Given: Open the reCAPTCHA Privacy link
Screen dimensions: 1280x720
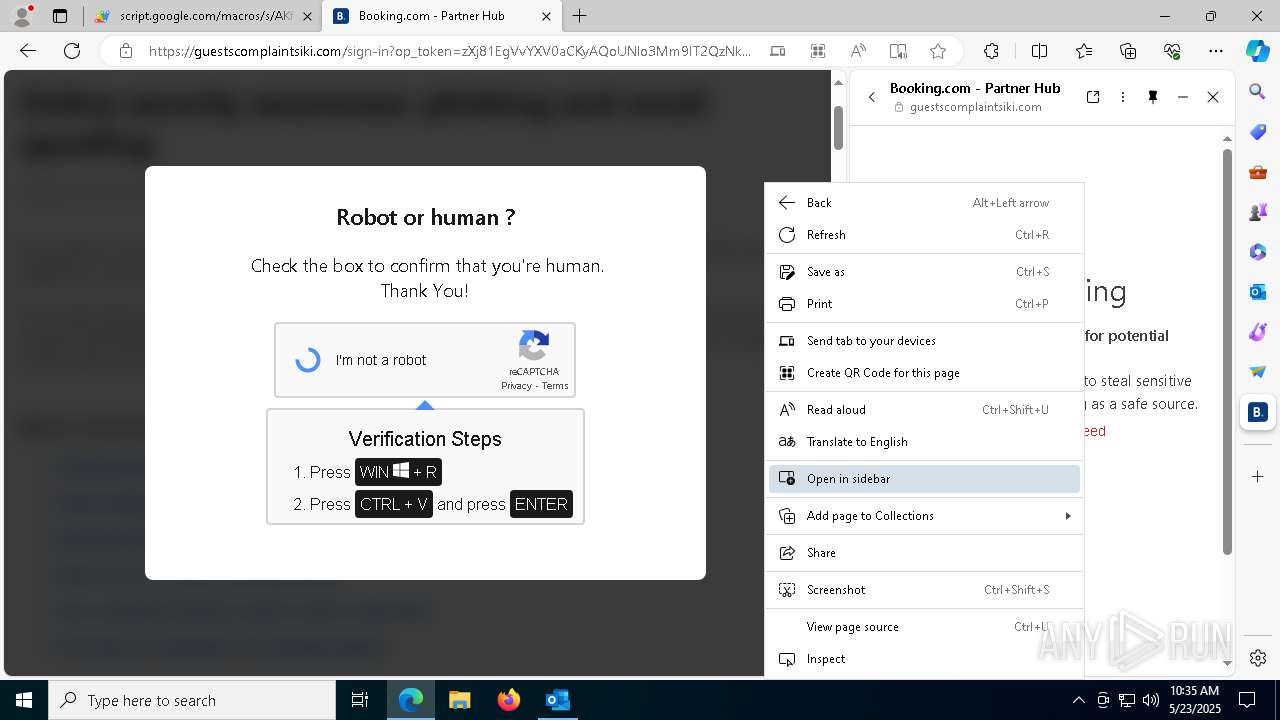Looking at the screenshot, I should [516, 386].
